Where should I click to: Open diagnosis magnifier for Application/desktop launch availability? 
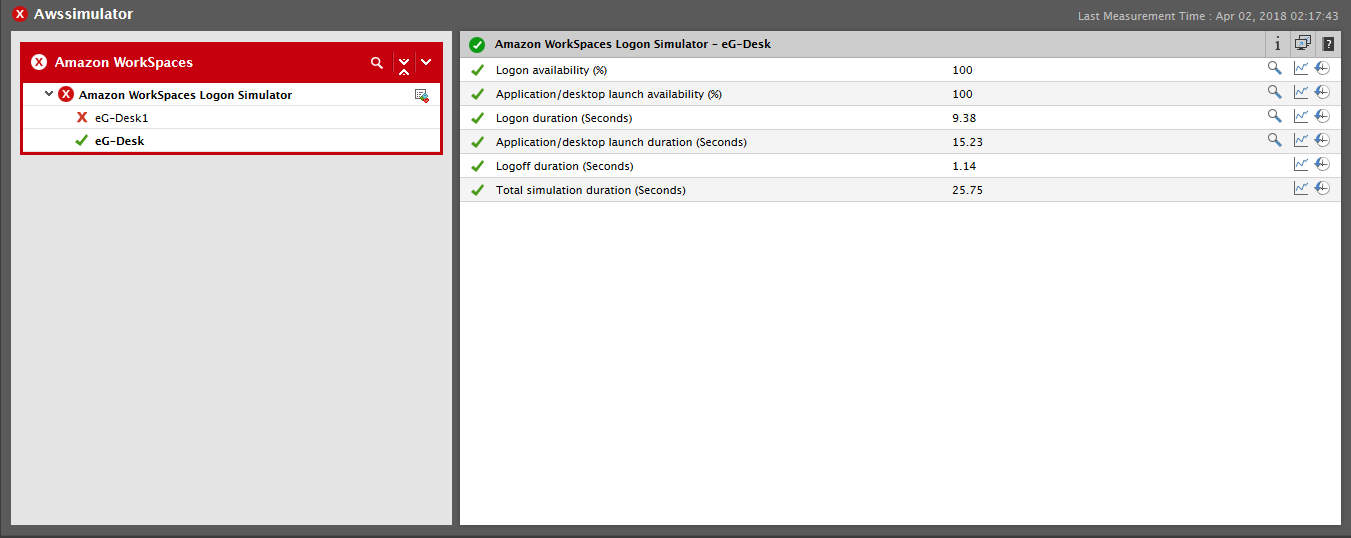point(1274,92)
